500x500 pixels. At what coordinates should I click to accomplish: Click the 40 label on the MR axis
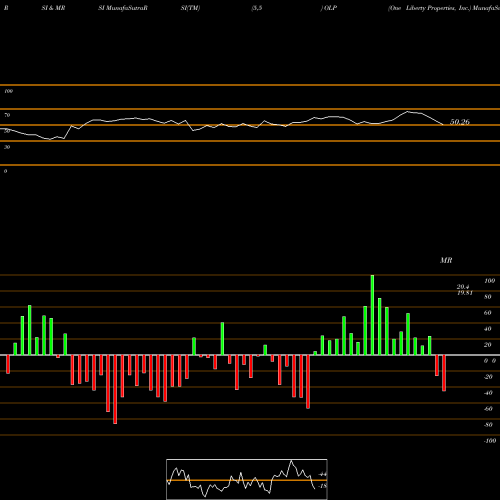pyautogui.click(x=488, y=329)
